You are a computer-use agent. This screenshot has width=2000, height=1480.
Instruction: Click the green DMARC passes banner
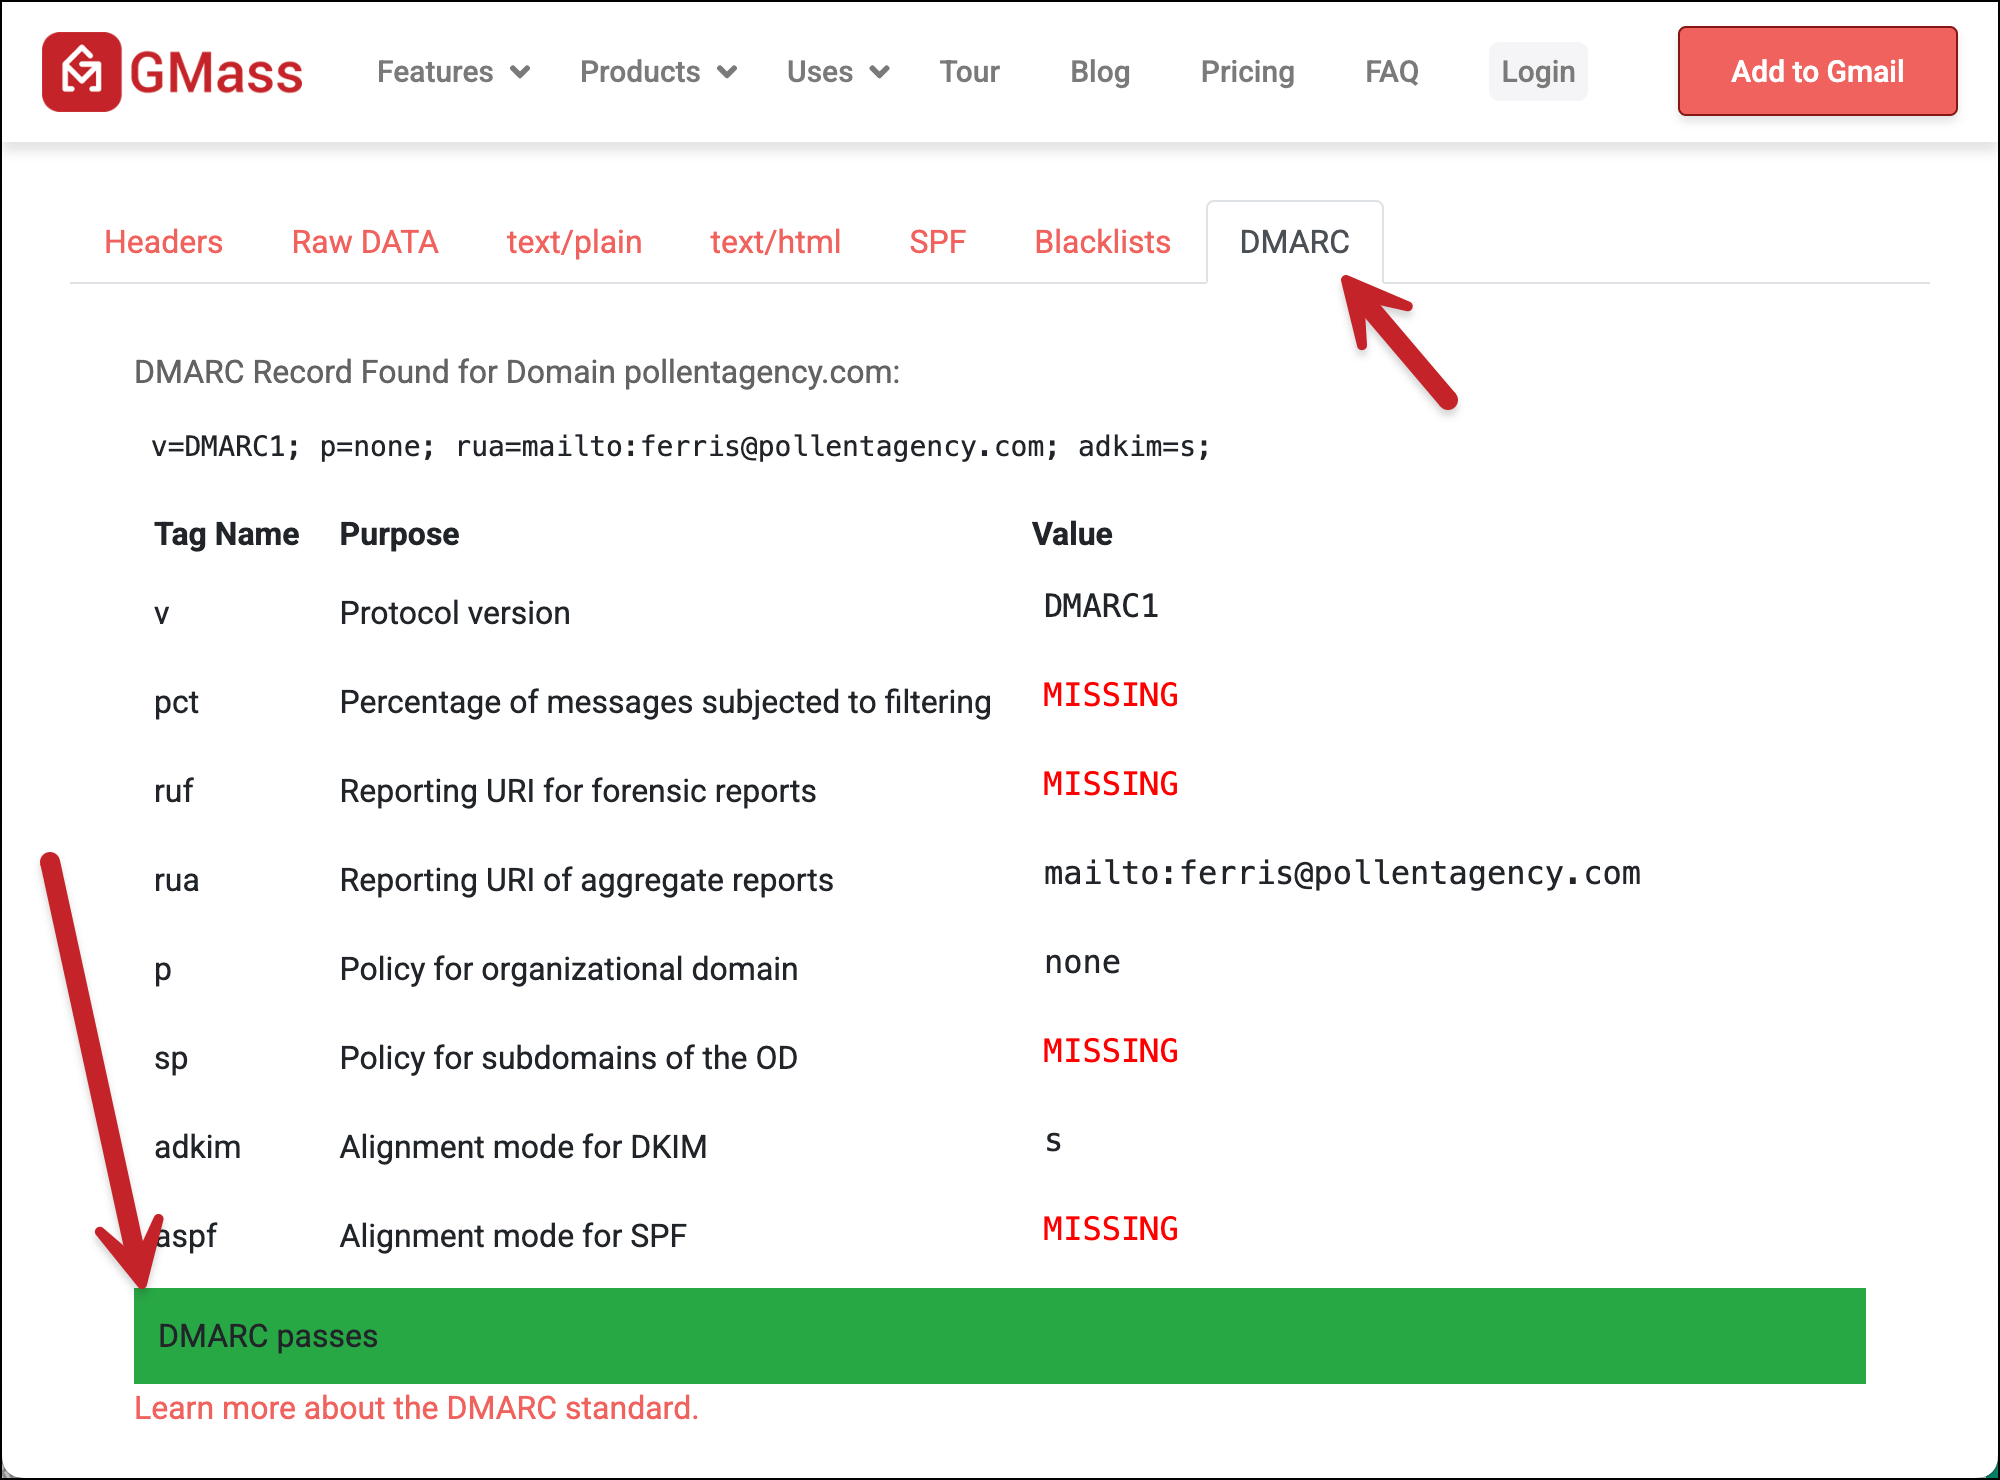tap(999, 1336)
